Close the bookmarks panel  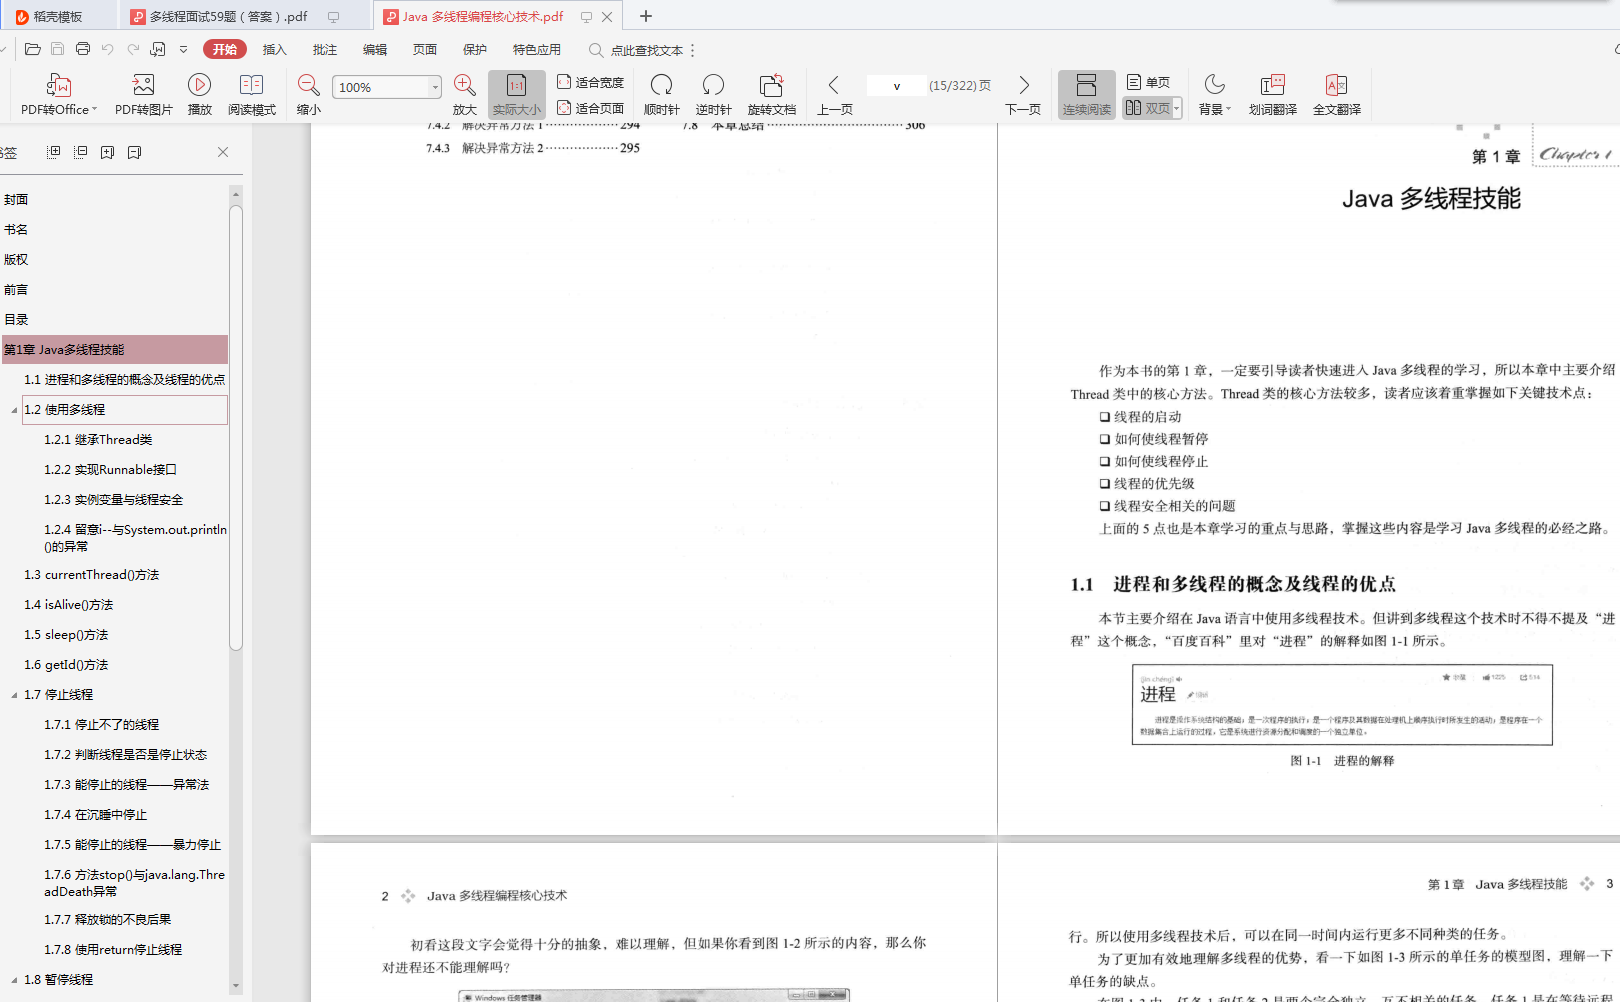pyautogui.click(x=223, y=152)
